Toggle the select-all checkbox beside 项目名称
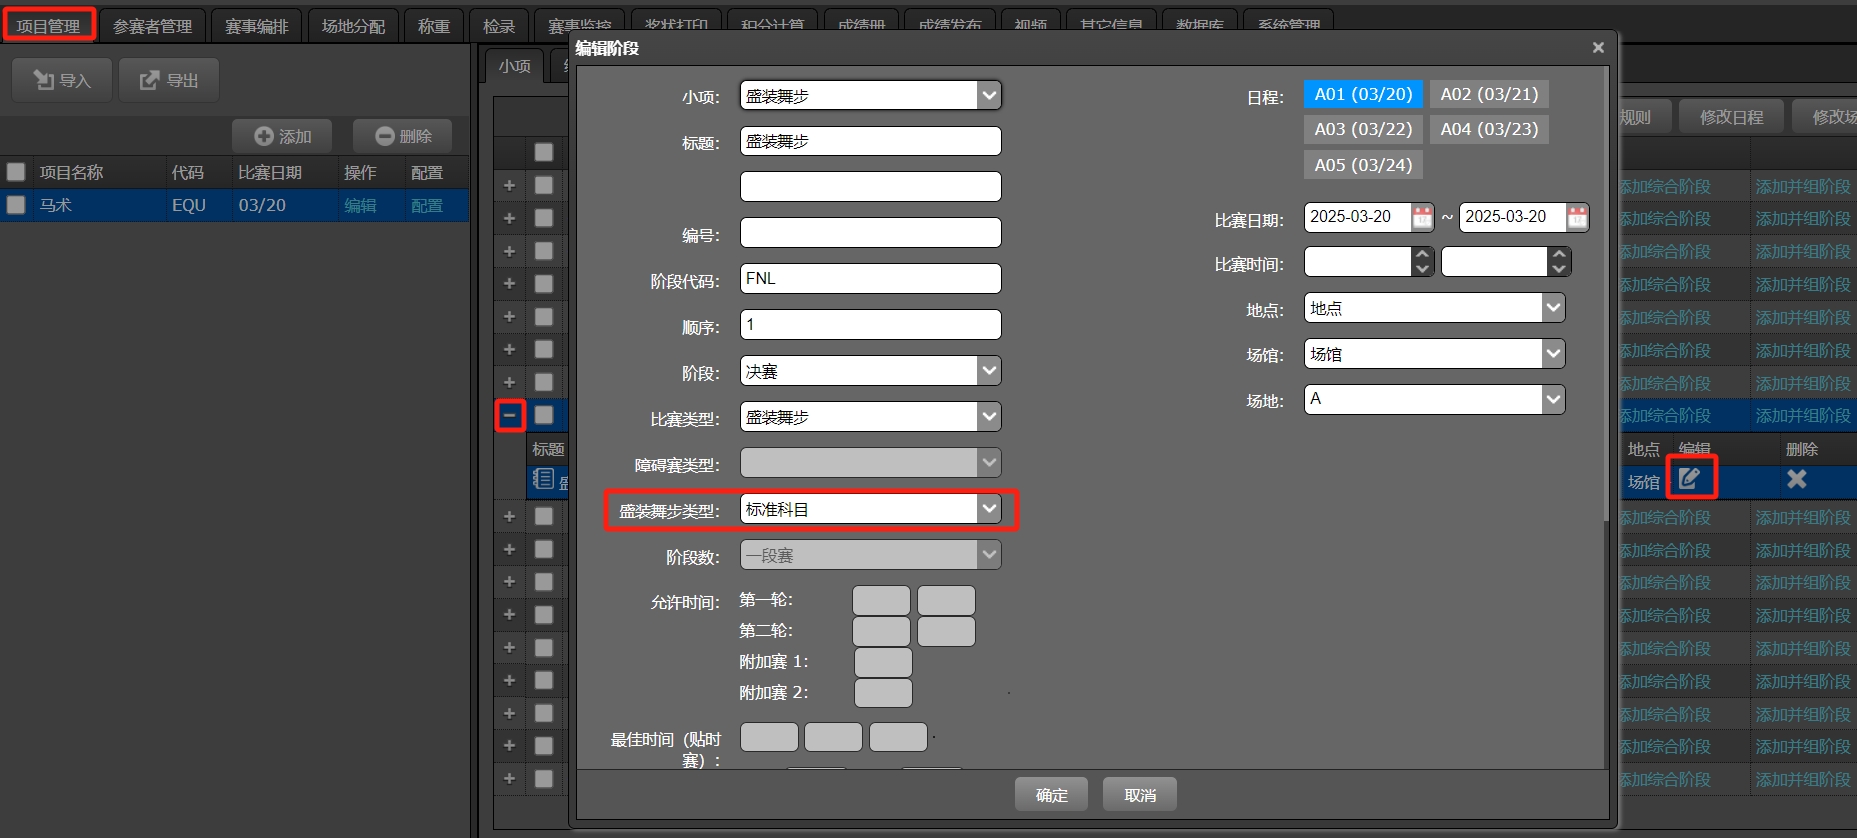The image size is (1857, 838). pyautogui.click(x=16, y=172)
